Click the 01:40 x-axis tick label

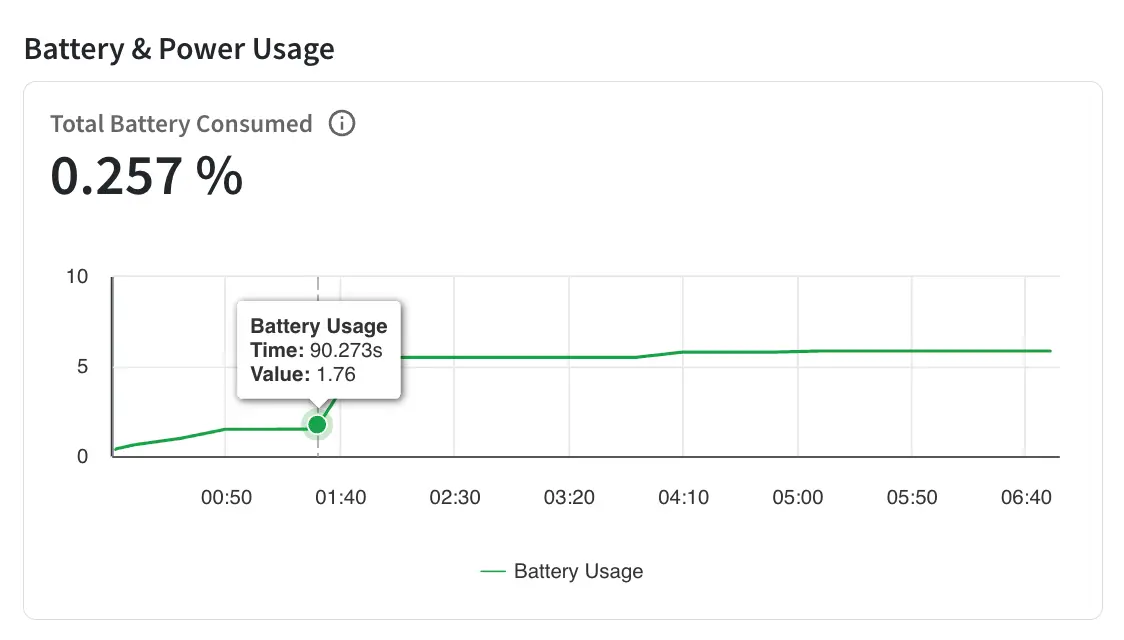(x=340, y=497)
